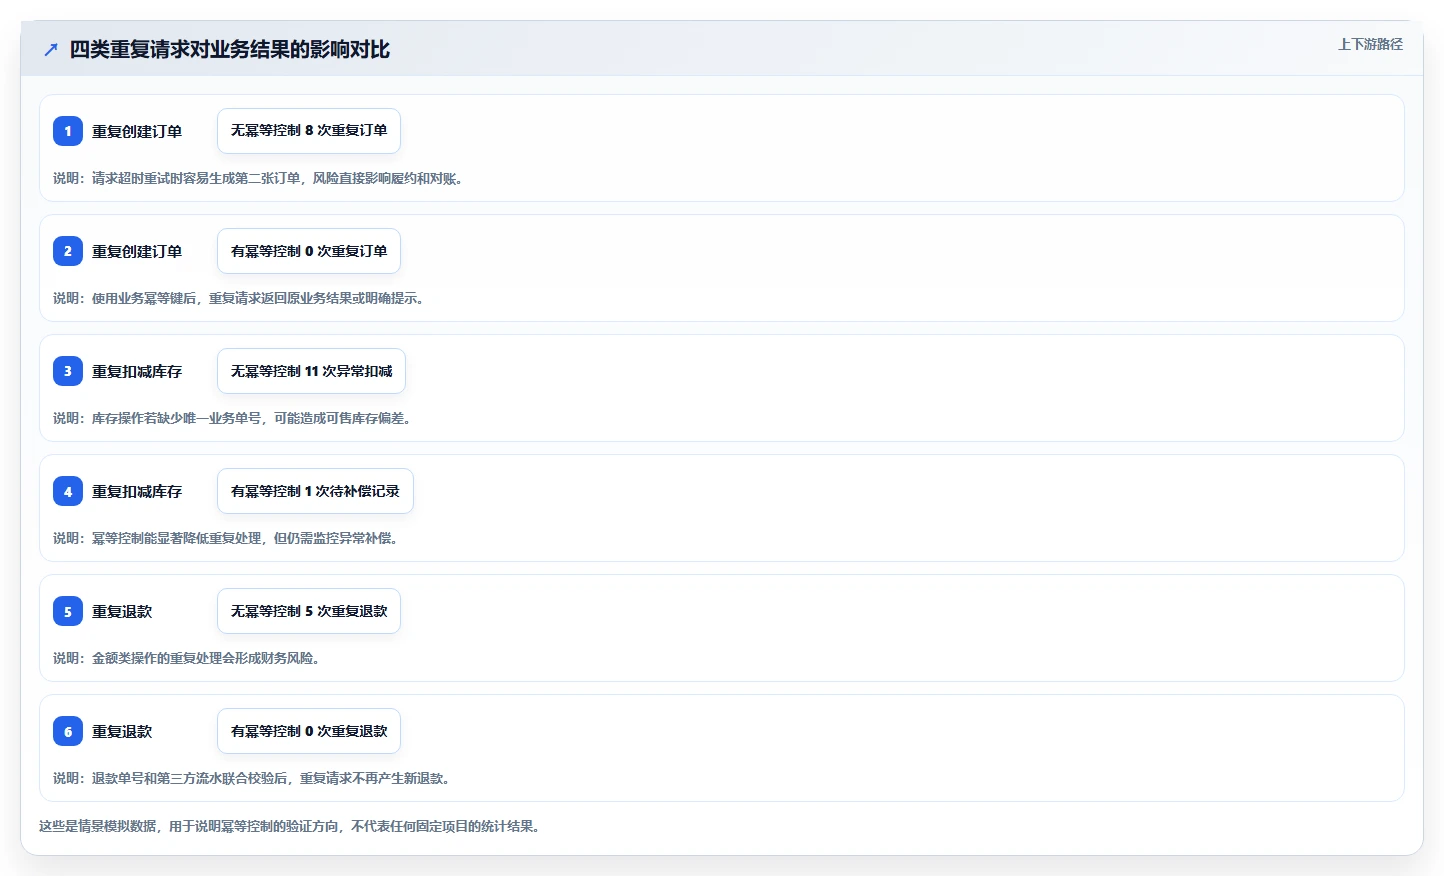Click the note starting 幂等控制能显著降低重复处理
Screen dimensions: 1444x876
point(225,538)
